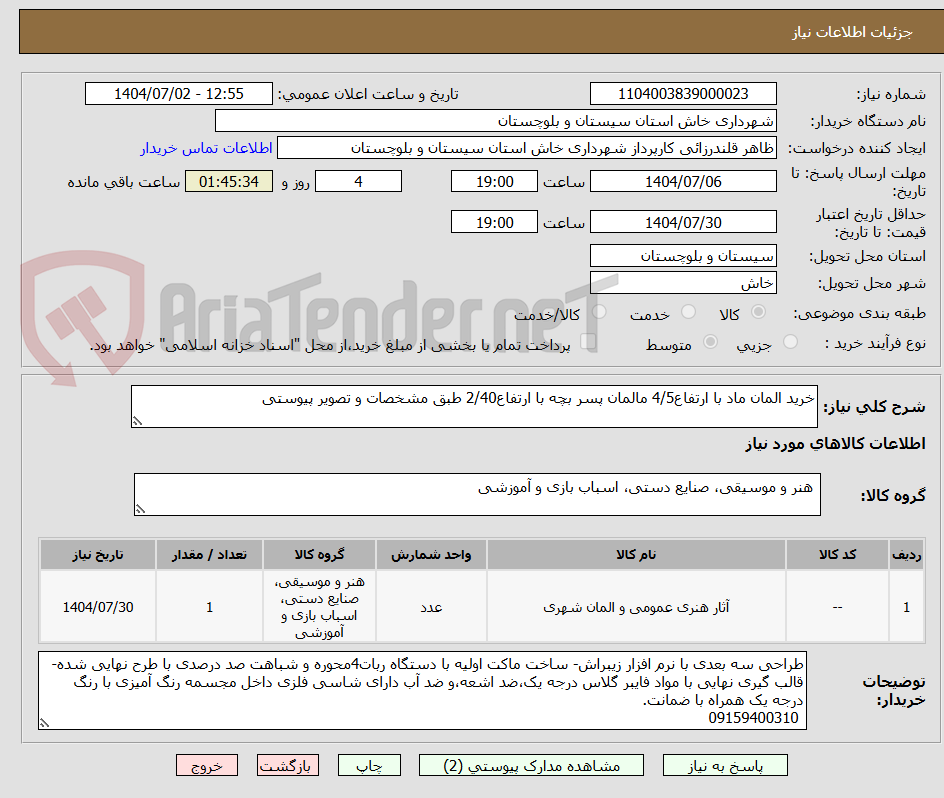944x798 pixels.
Task: Click the سیستان و بلوچستان province field
Action: [x=683, y=256]
